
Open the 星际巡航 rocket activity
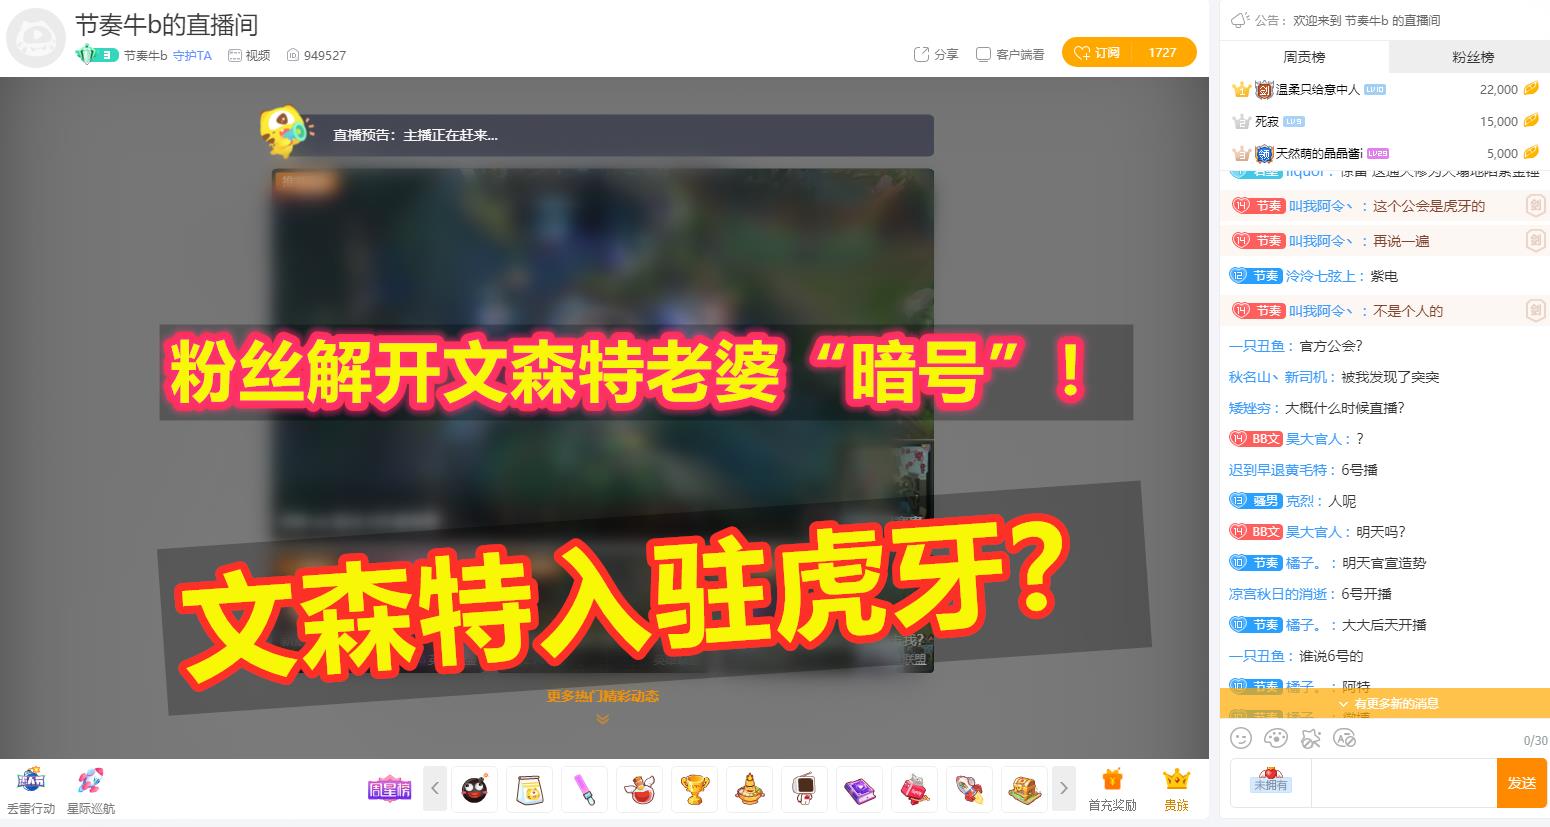90,781
